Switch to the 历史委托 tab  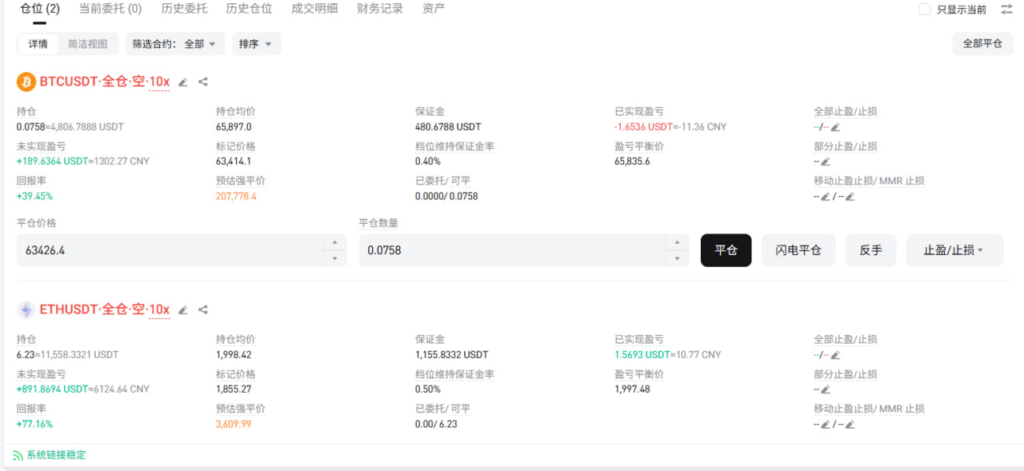[x=184, y=8]
